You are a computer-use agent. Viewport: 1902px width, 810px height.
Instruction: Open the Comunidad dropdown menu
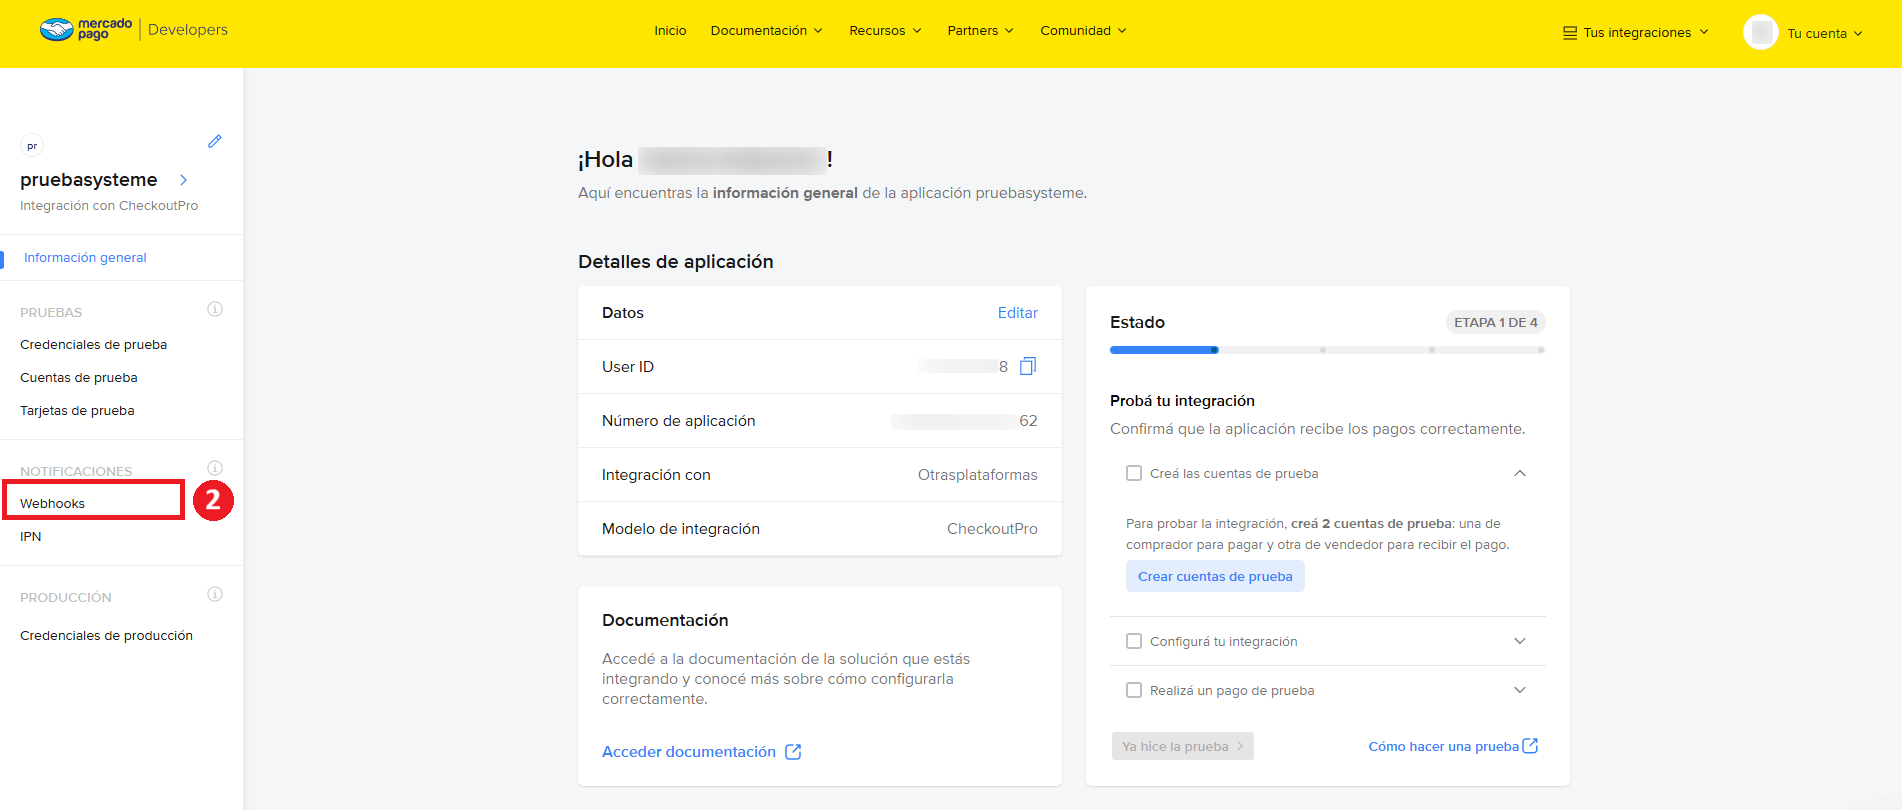click(x=1083, y=31)
